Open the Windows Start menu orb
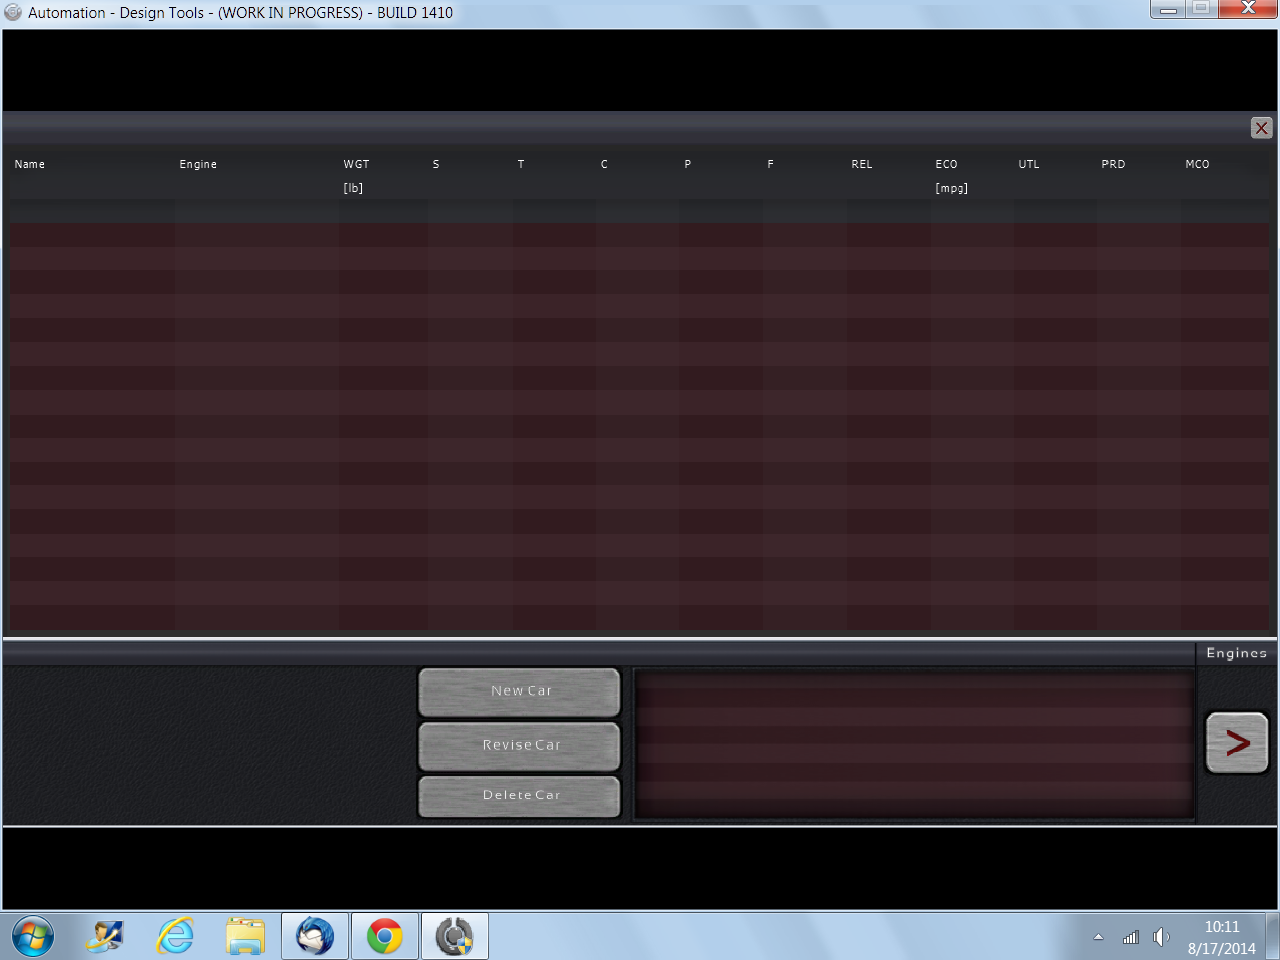1280x960 pixels. 32,937
